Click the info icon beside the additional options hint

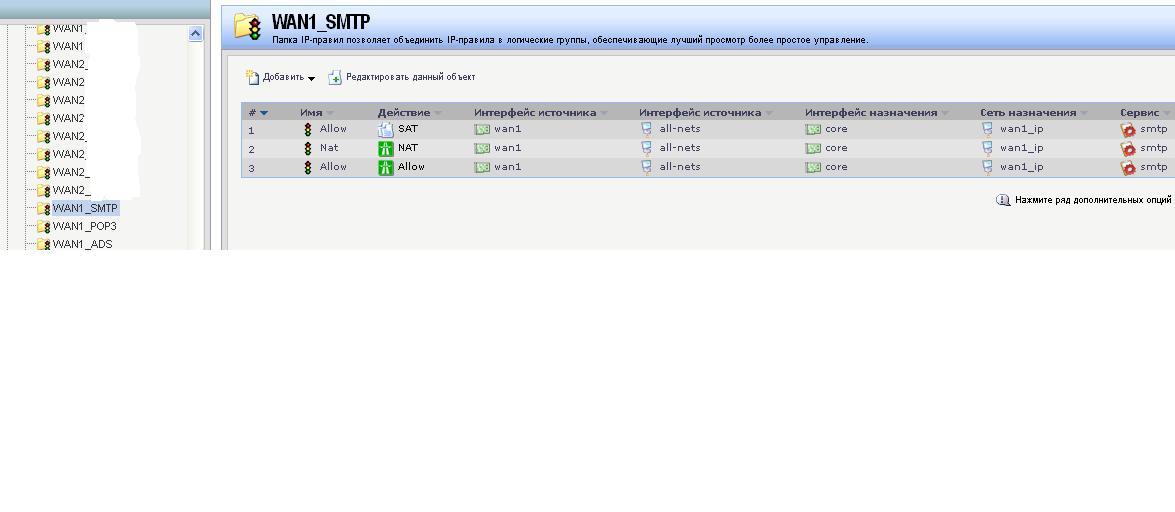click(1003, 200)
